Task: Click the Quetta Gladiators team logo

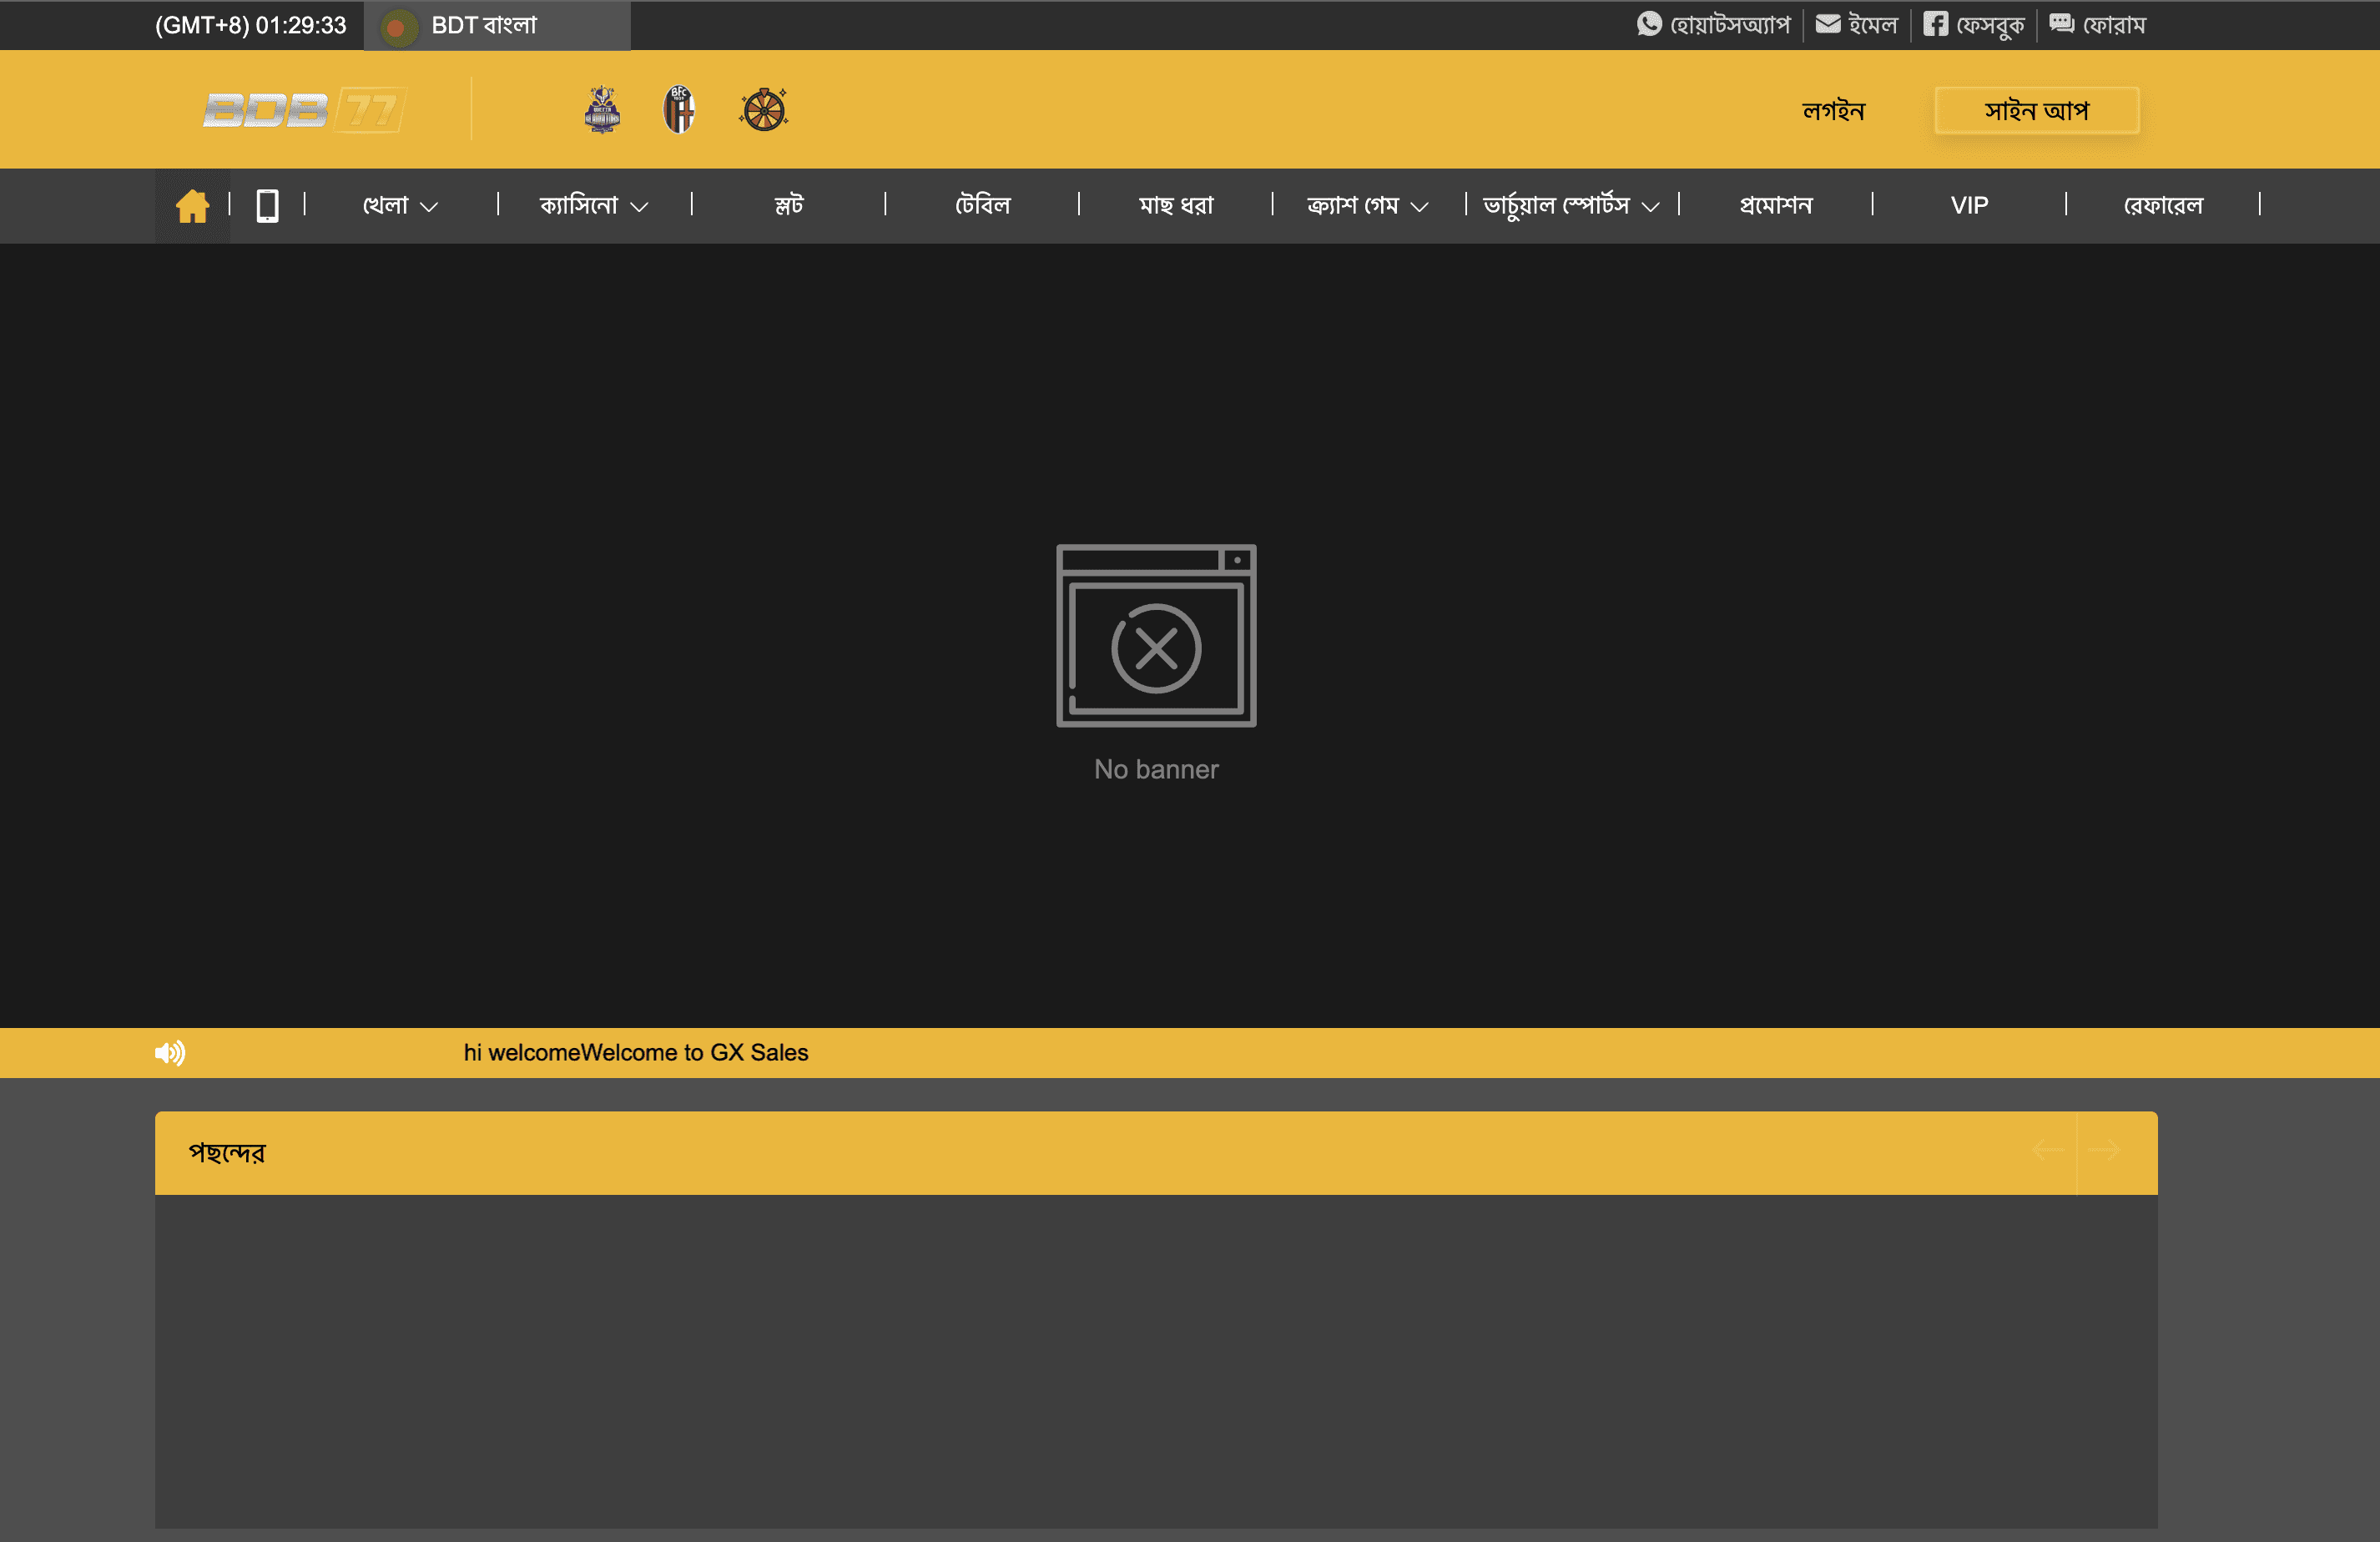Action: 602,110
